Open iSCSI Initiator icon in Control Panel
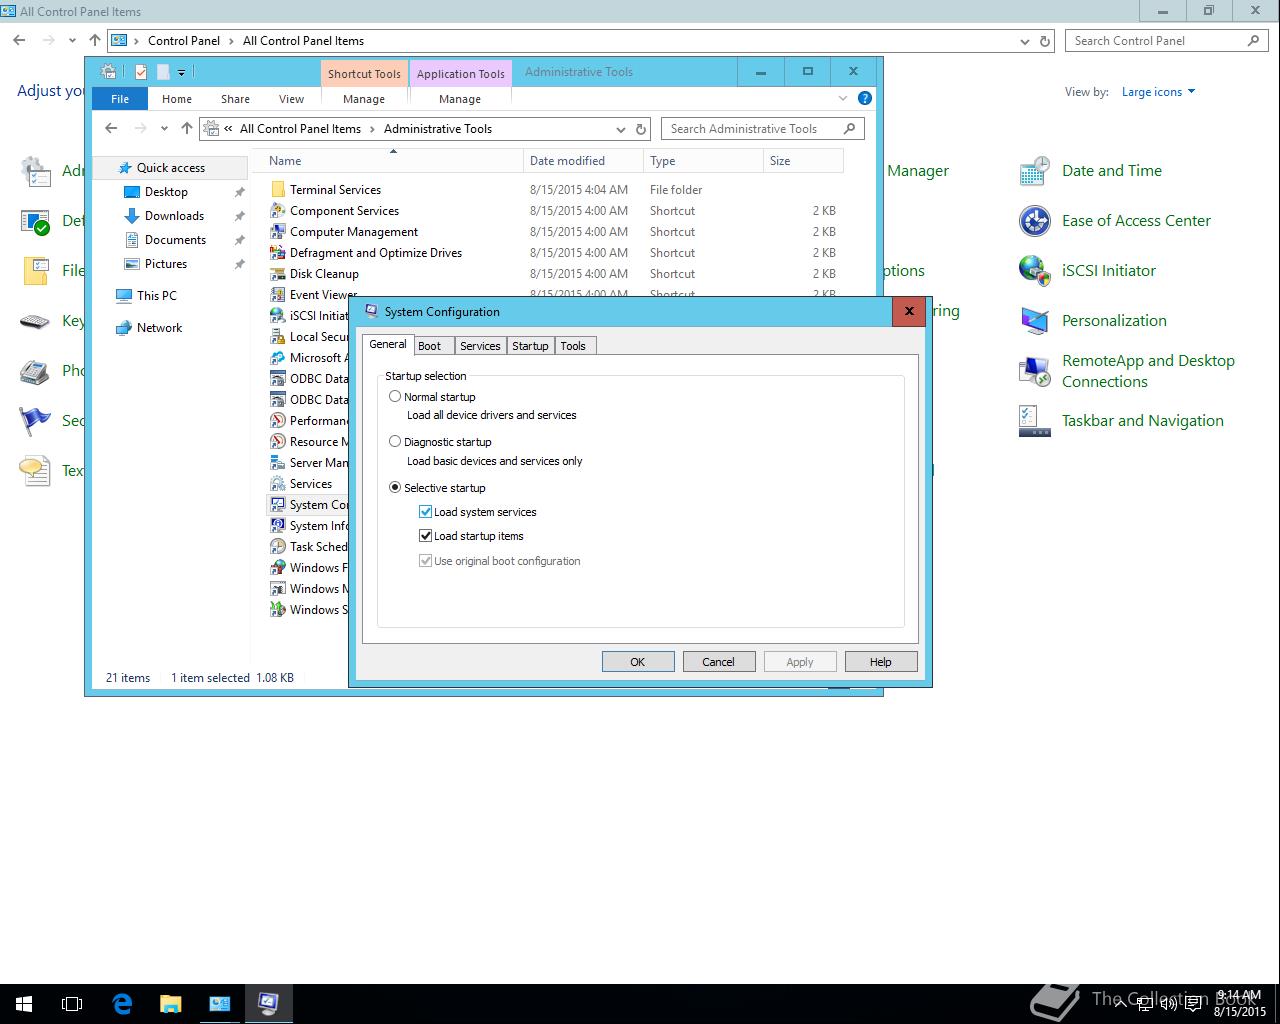This screenshot has height=1024, width=1280. 1034,271
